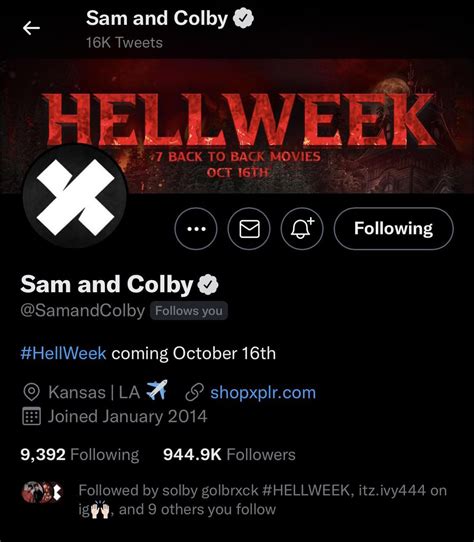Click the mutual followers avatar cluster
The image size is (474, 542).
click(42, 492)
